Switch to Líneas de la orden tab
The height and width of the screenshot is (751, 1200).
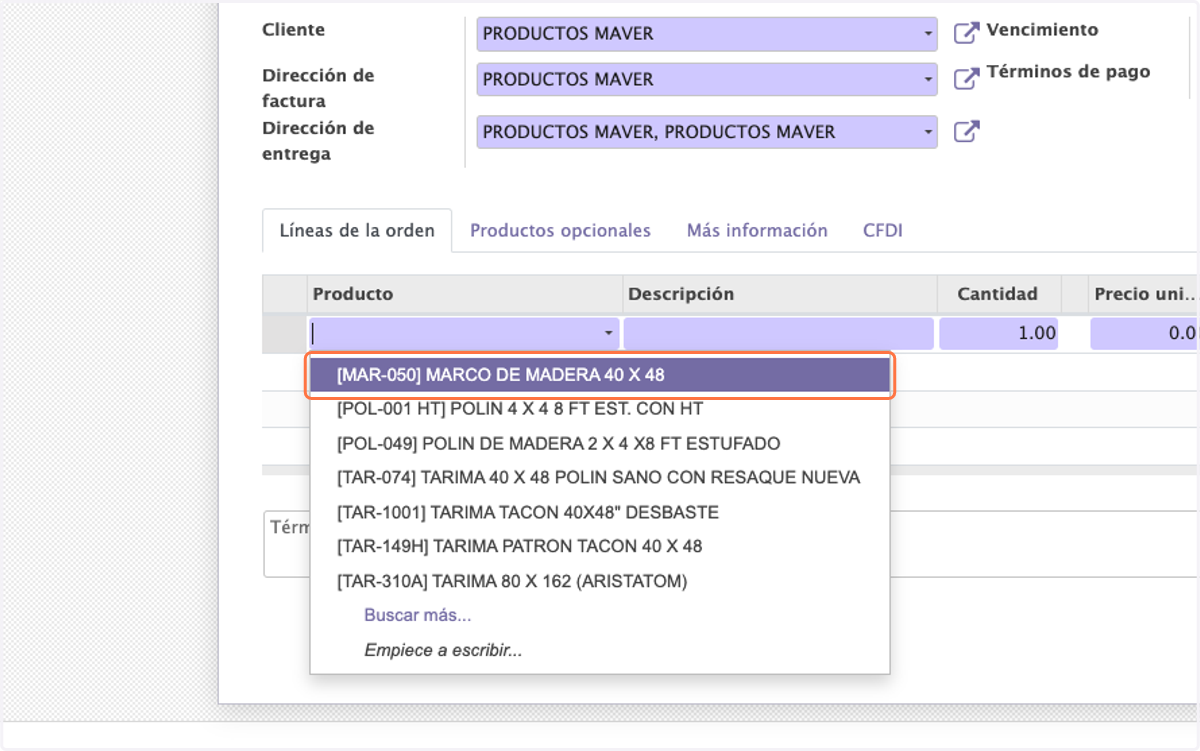357,230
